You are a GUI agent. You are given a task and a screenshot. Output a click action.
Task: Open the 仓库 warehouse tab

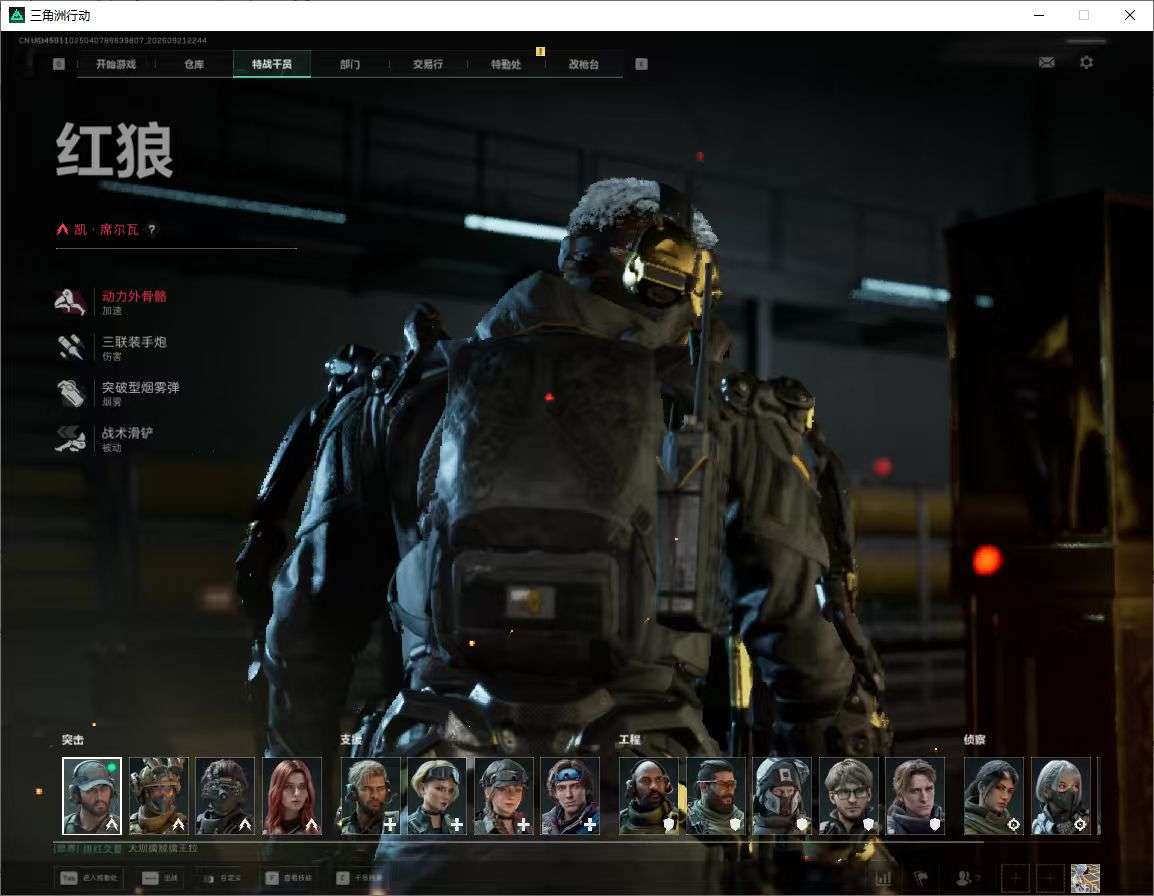pos(194,64)
